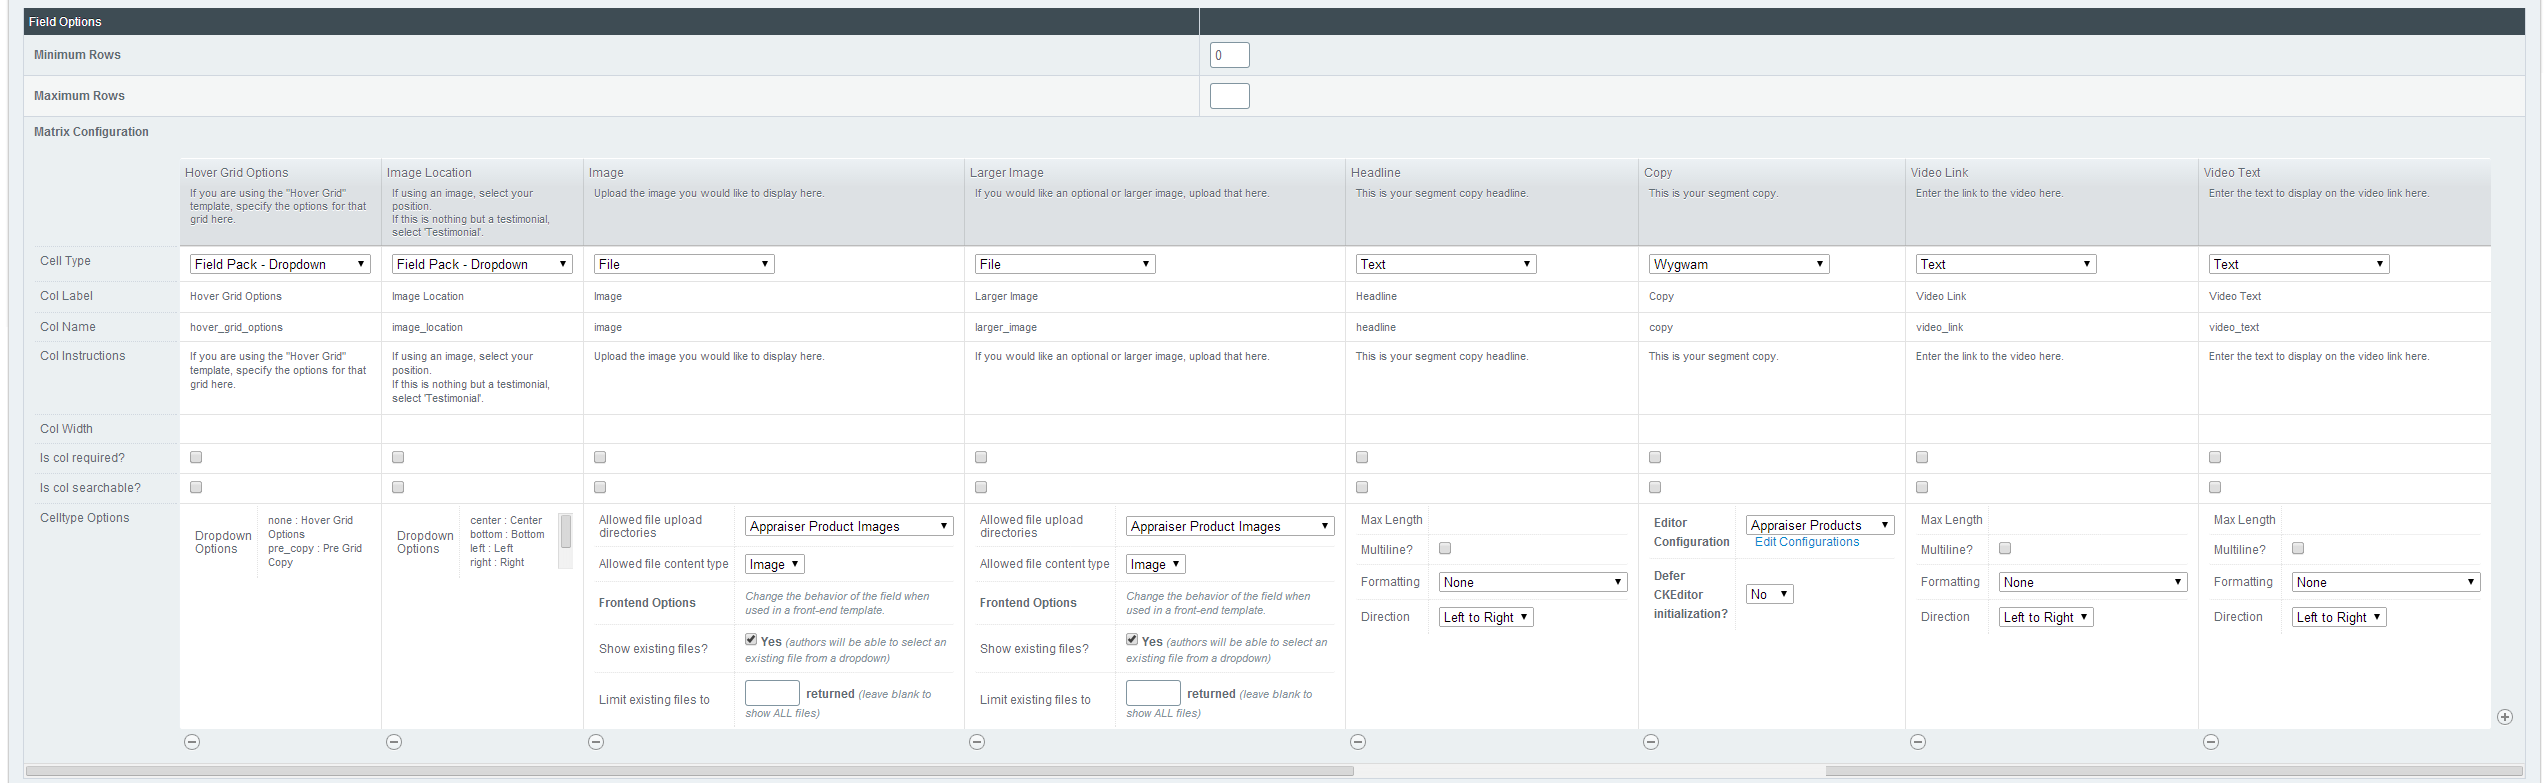Open Headline Direction dropdown
Image resolution: width=2548 pixels, height=783 pixels.
click(1486, 617)
